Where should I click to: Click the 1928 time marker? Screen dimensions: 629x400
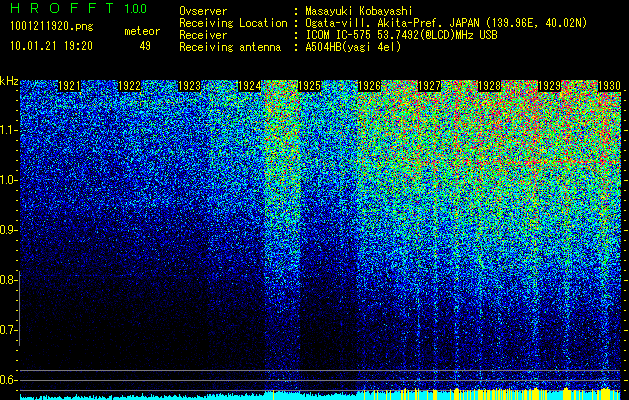point(489,86)
